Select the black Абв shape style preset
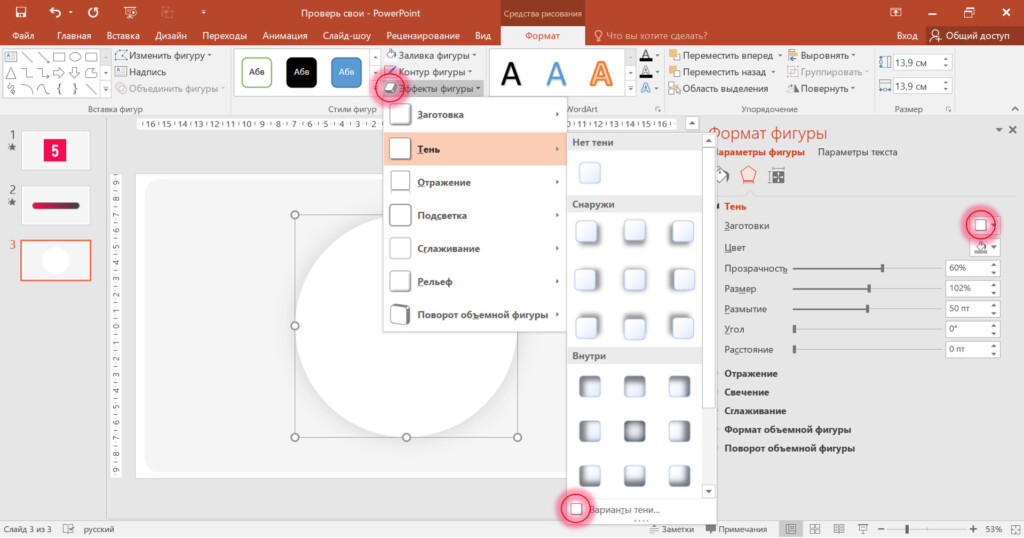Screen dimensions: 1024x538 tap(301, 72)
